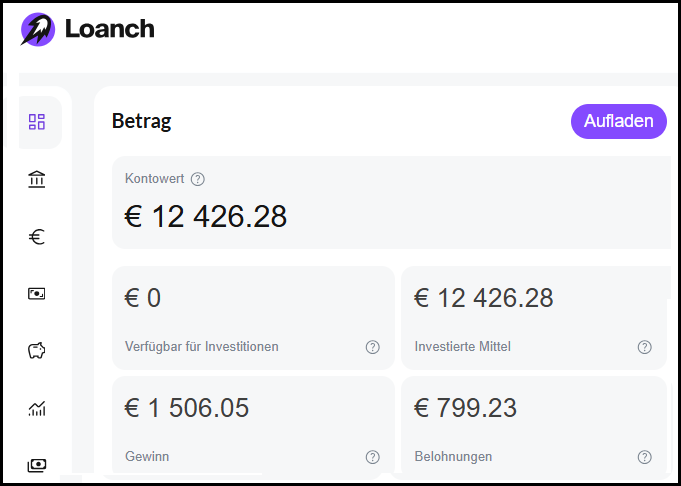Click the Loanch rocket logo icon

click(38, 29)
